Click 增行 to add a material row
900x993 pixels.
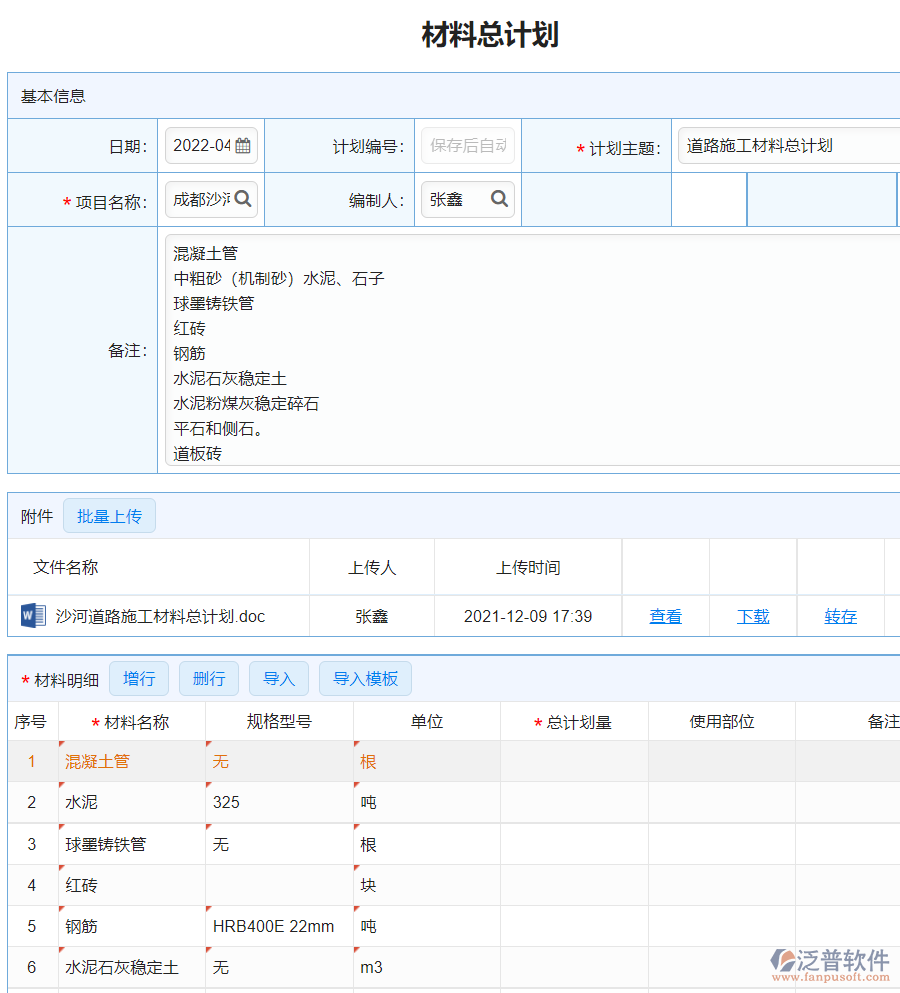pos(139,678)
